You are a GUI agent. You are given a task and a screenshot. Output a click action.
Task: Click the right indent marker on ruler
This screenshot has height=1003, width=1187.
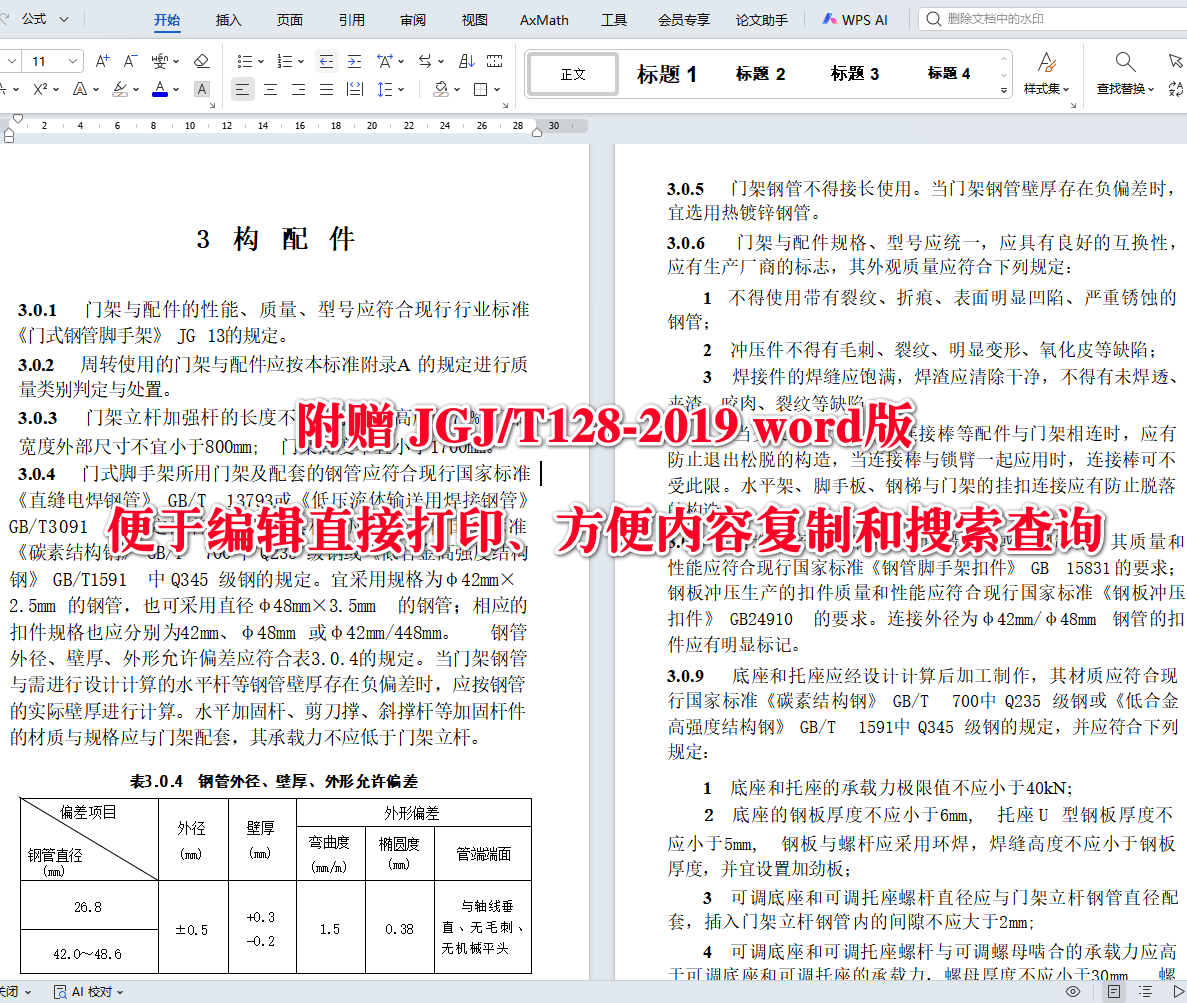coord(537,132)
